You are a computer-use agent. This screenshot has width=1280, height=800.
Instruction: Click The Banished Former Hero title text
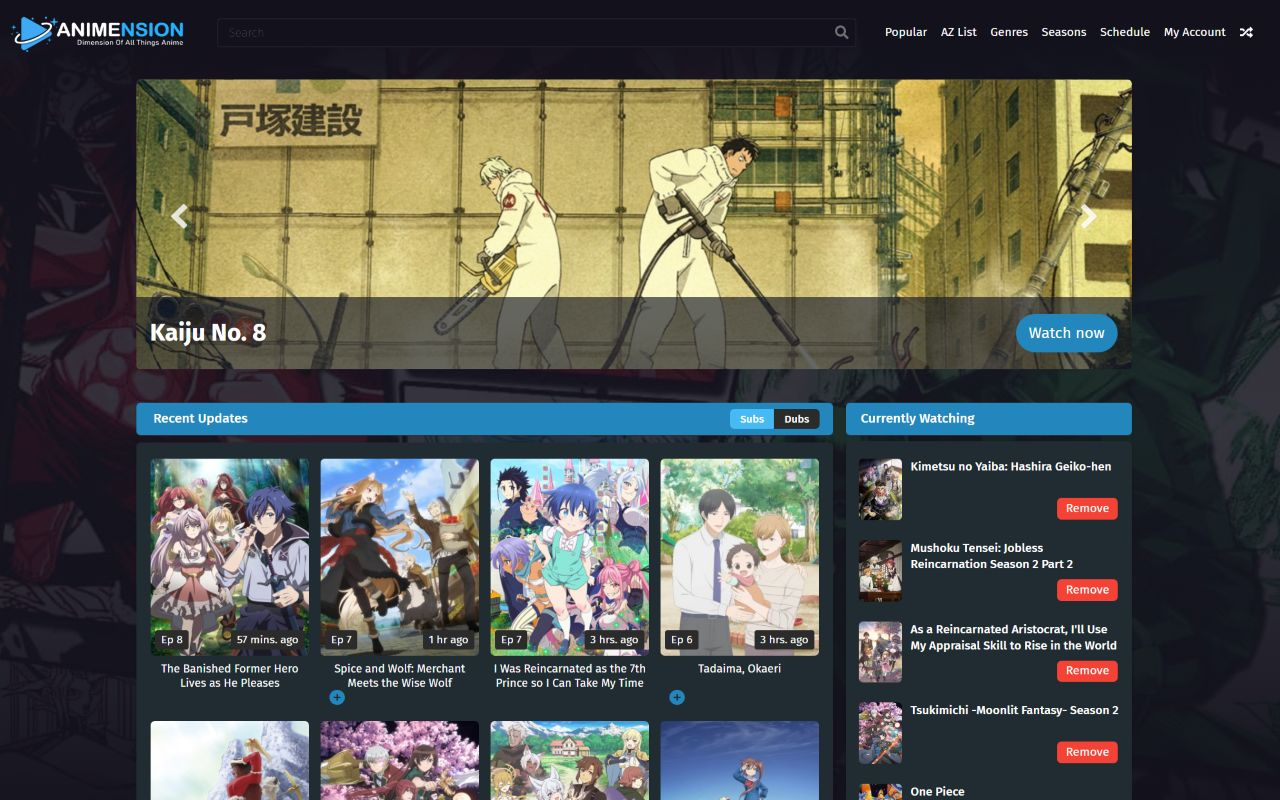click(x=230, y=676)
